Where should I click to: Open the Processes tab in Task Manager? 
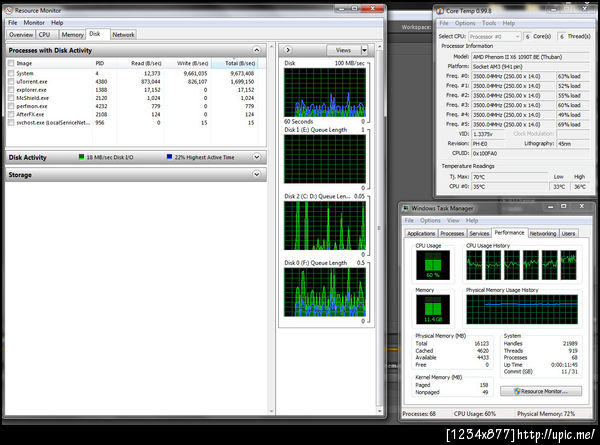coord(454,233)
